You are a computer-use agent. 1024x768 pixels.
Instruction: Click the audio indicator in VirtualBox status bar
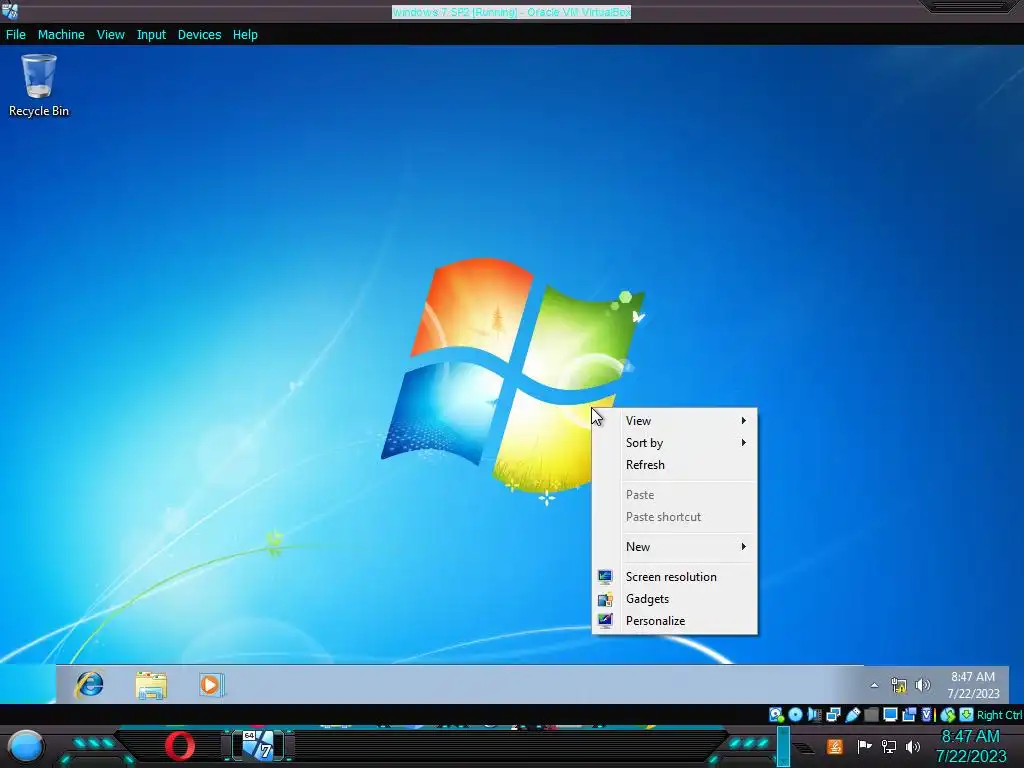[x=814, y=714]
